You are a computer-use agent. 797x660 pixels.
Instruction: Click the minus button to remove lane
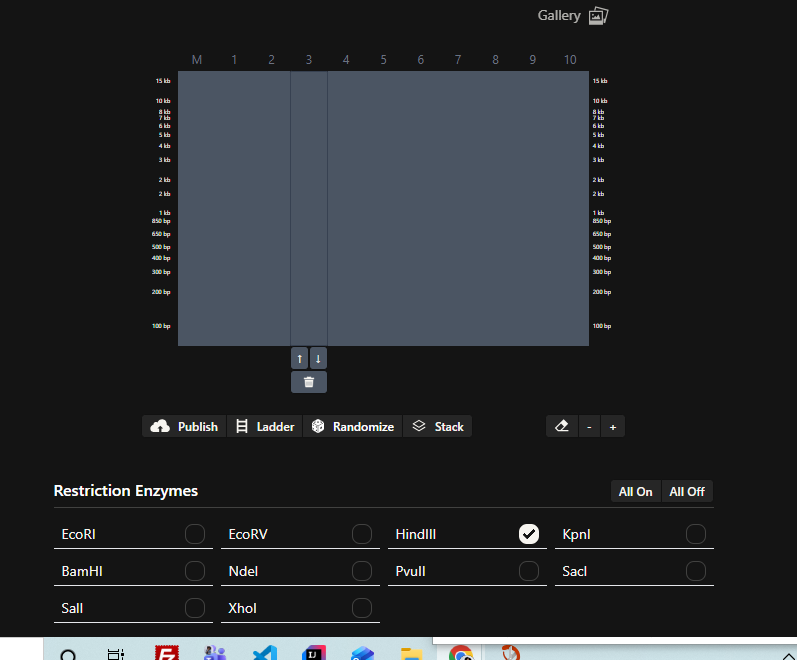589,426
